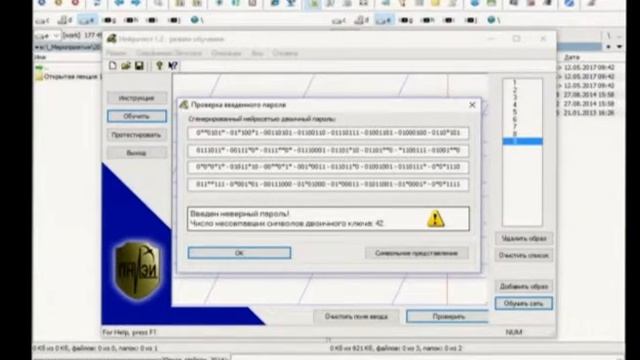
Task: Click the context help arrow-question icon
Action: [173, 66]
